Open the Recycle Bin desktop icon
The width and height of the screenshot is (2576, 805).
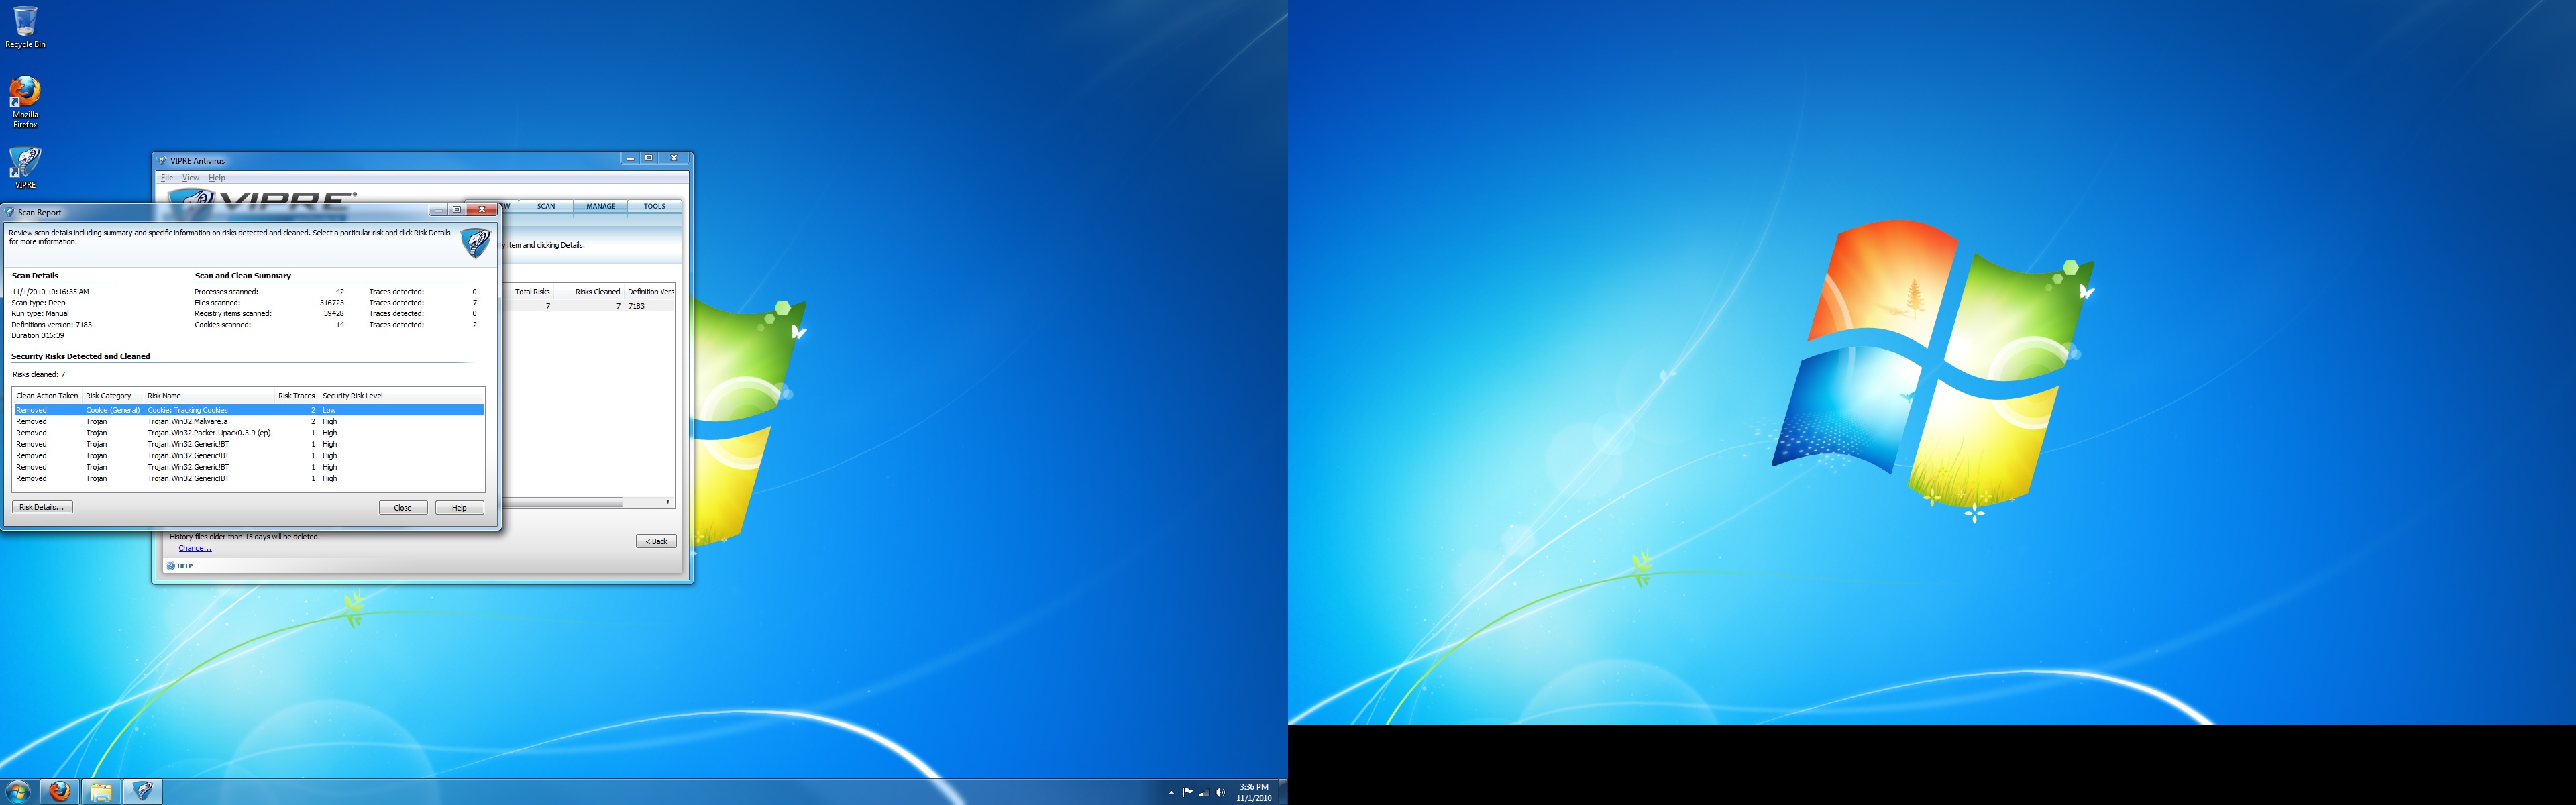tap(25, 27)
